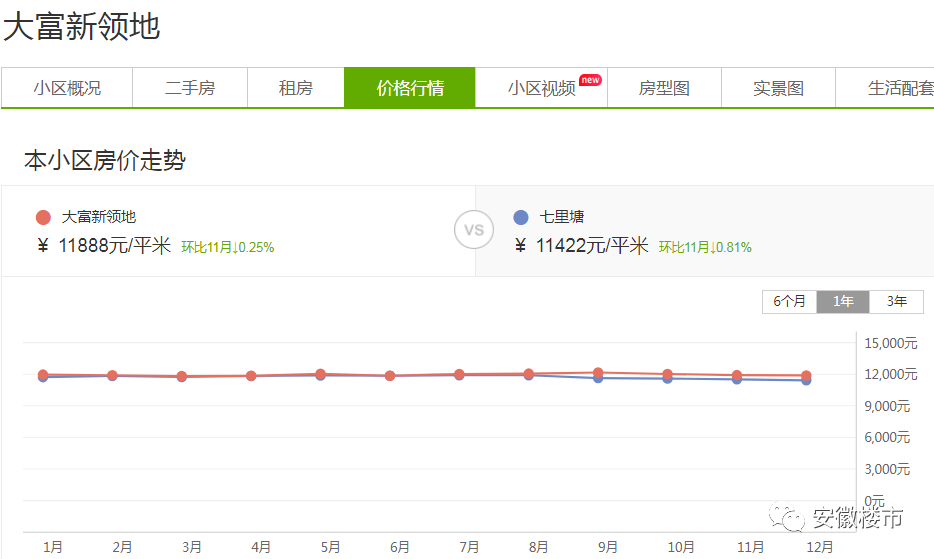Click the VS circle icon
This screenshot has width=934, height=559.
coord(474,230)
